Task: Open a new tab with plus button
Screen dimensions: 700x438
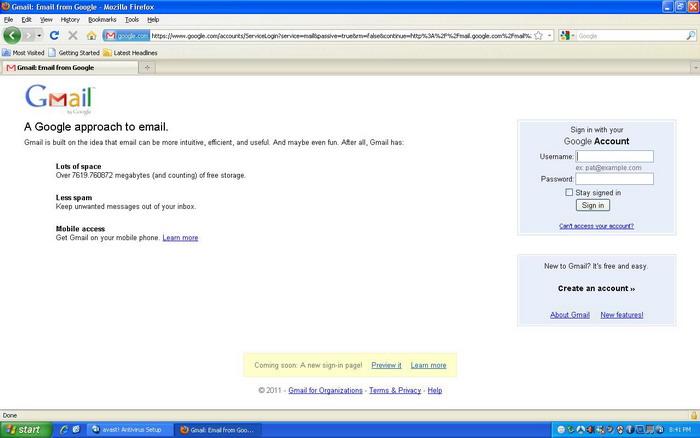Action: tap(147, 67)
